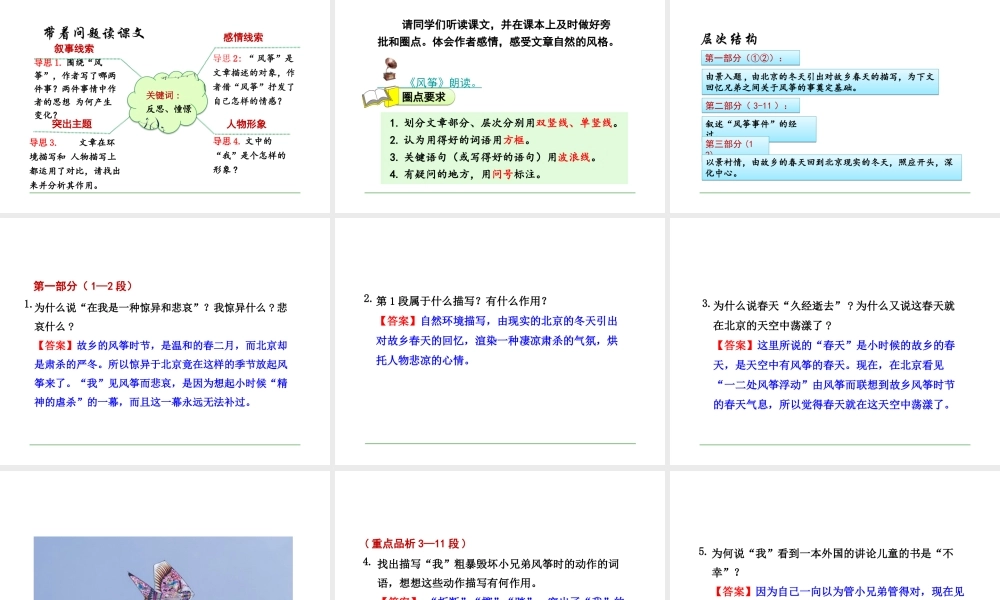The height and width of the screenshot is (600, 1000).
Task: Open the 层次结构 slide
Action: pos(835,106)
